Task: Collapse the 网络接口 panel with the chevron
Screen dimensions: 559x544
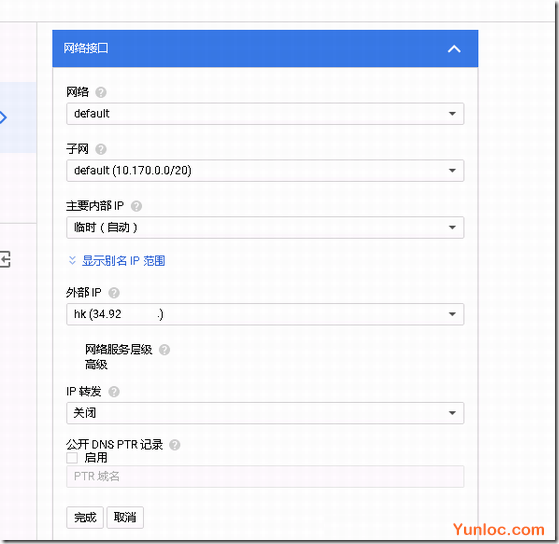Action: pyautogui.click(x=454, y=49)
